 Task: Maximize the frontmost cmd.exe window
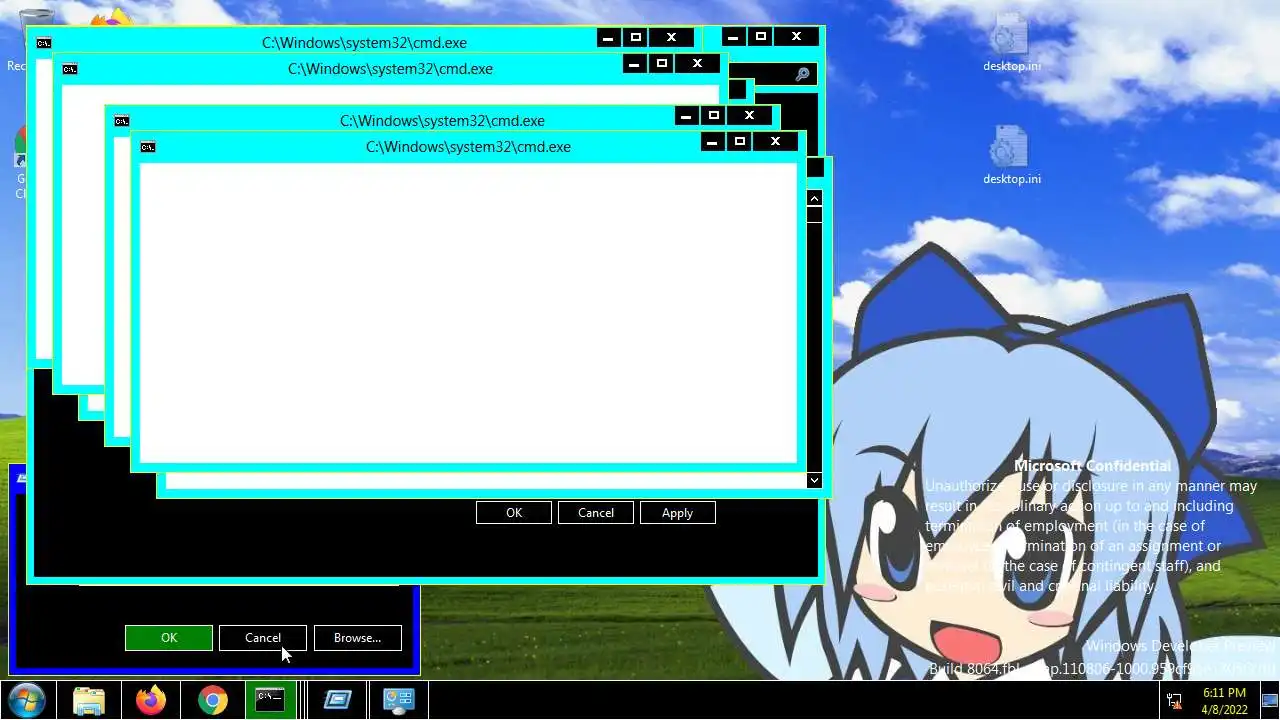[x=740, y=142]
